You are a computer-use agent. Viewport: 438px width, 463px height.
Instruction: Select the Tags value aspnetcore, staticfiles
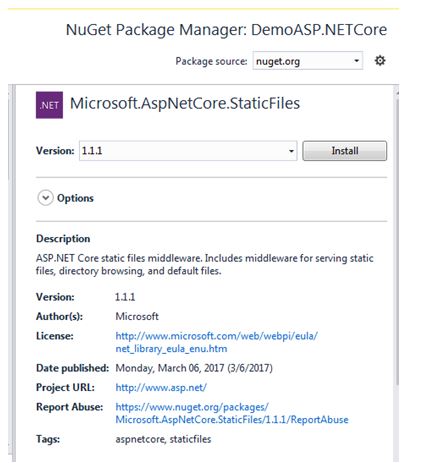163,439
